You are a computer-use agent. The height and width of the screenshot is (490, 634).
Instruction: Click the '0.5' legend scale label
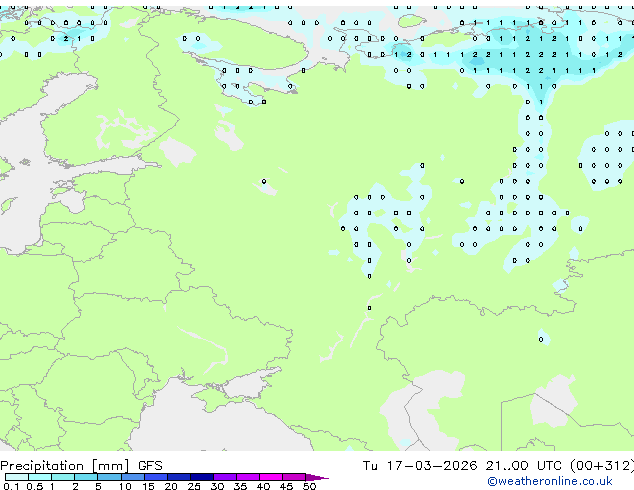tap(34, 486)
